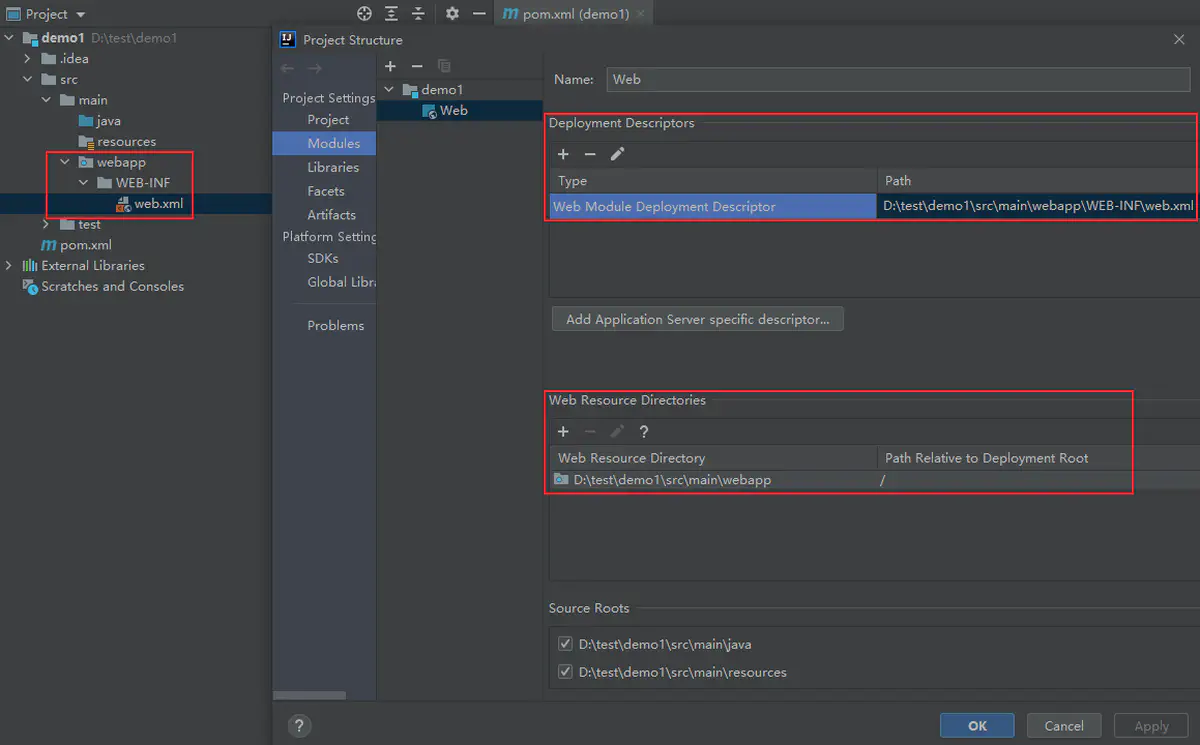The height and width of the screenshot is (745, 1200).
Task: Open Project panel settings gear
Action: click(452, 14)
